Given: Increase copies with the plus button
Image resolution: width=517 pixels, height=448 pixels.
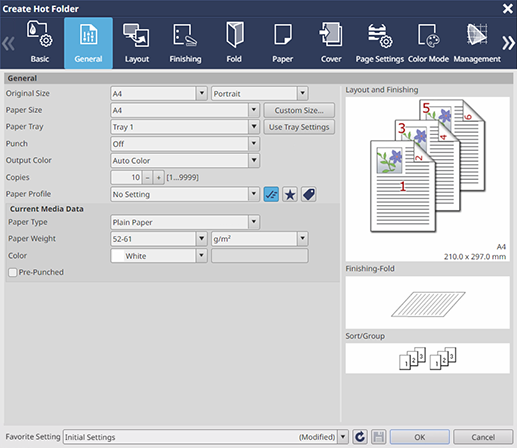Looking at the screenshot, I should [159, 178].
